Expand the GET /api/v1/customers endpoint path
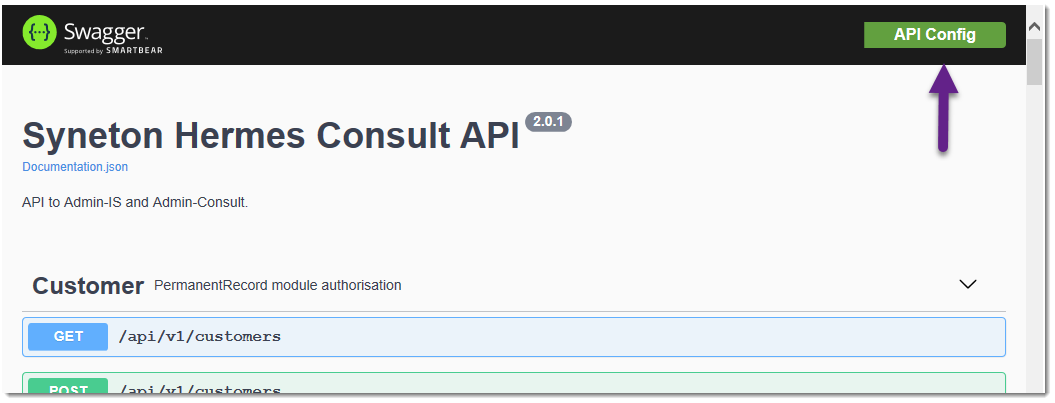Viewport: 1055px width, 403px height. [x=199, y=337]
